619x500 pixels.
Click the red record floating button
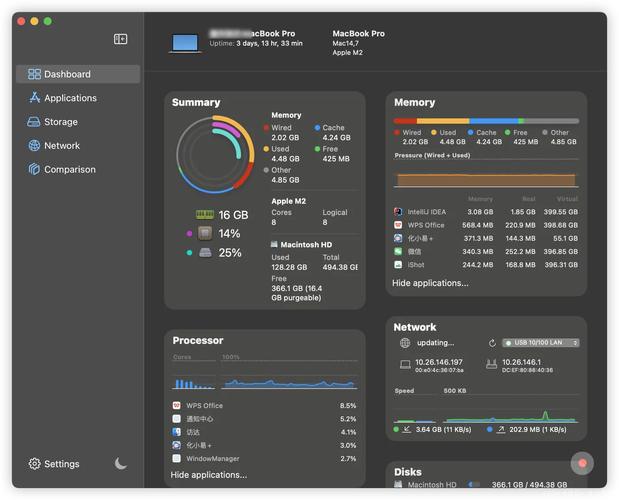click(x=582, y=463)
